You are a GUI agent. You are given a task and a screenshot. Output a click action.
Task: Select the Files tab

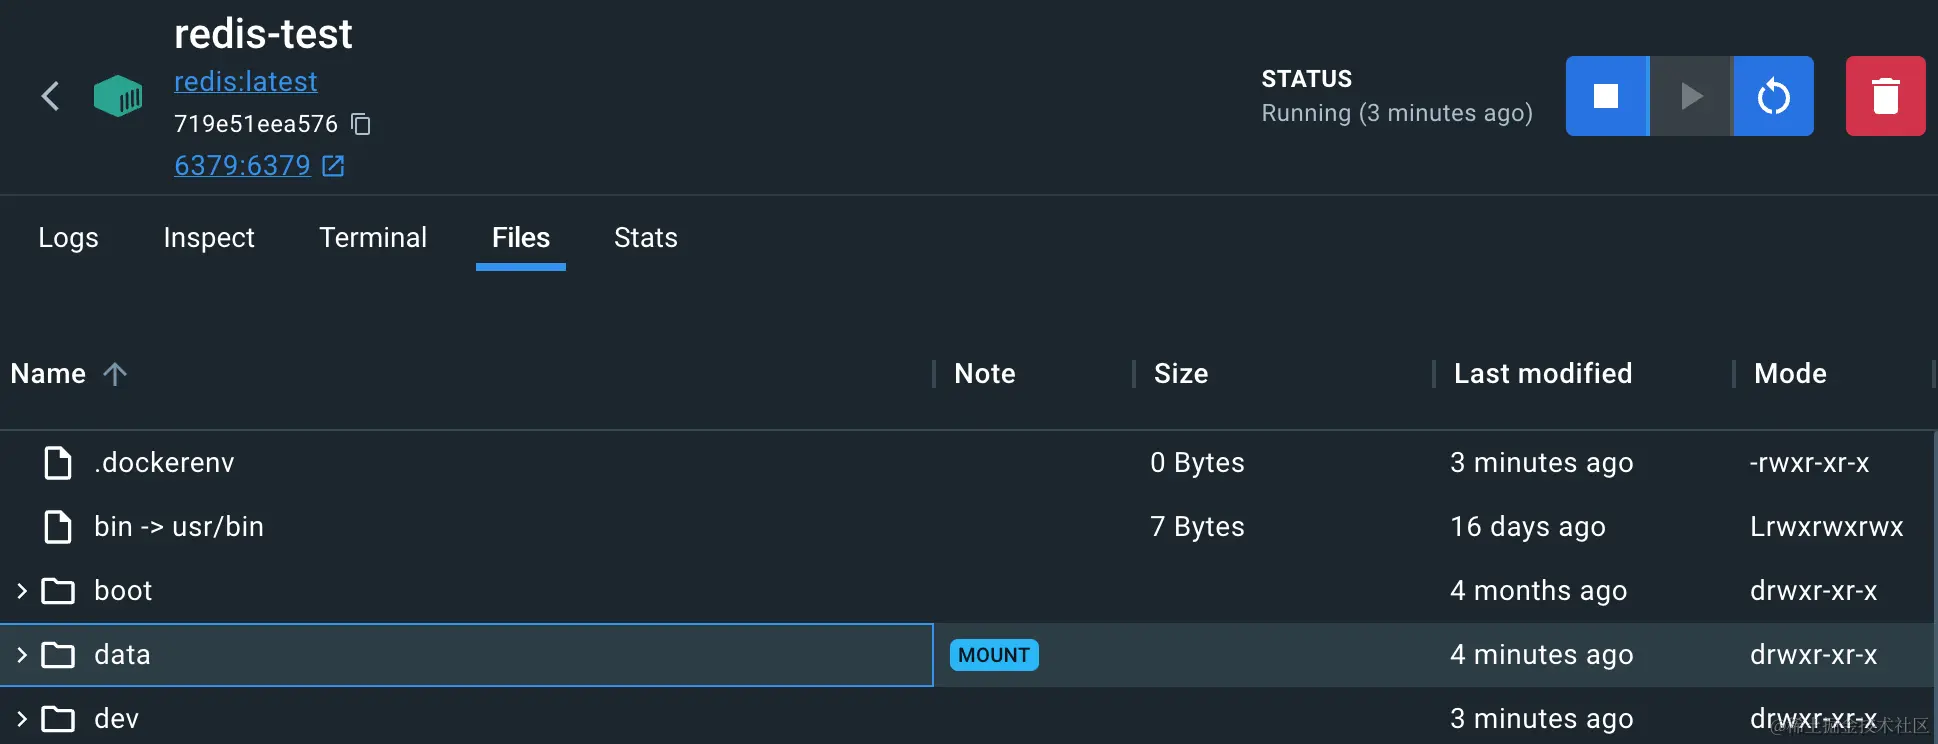[521, 237]
